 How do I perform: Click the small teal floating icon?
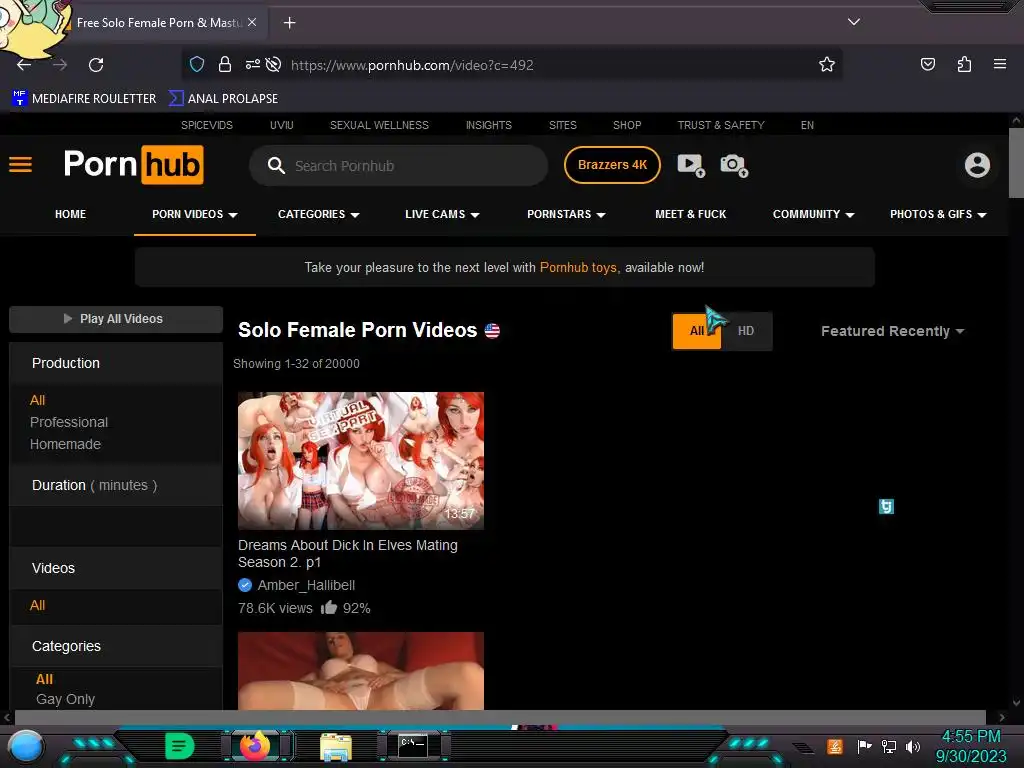[886, 506]
